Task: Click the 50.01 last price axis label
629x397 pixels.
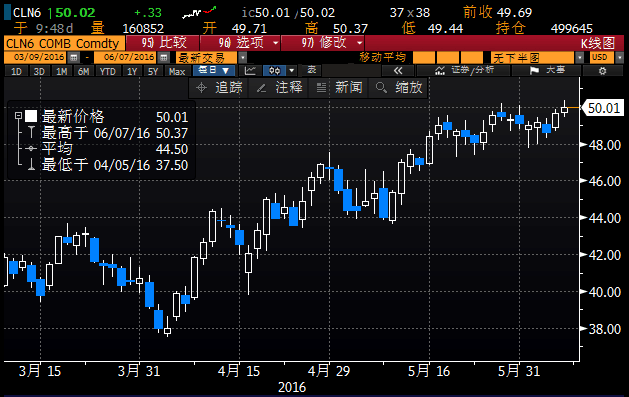Action: click(603, 108)
